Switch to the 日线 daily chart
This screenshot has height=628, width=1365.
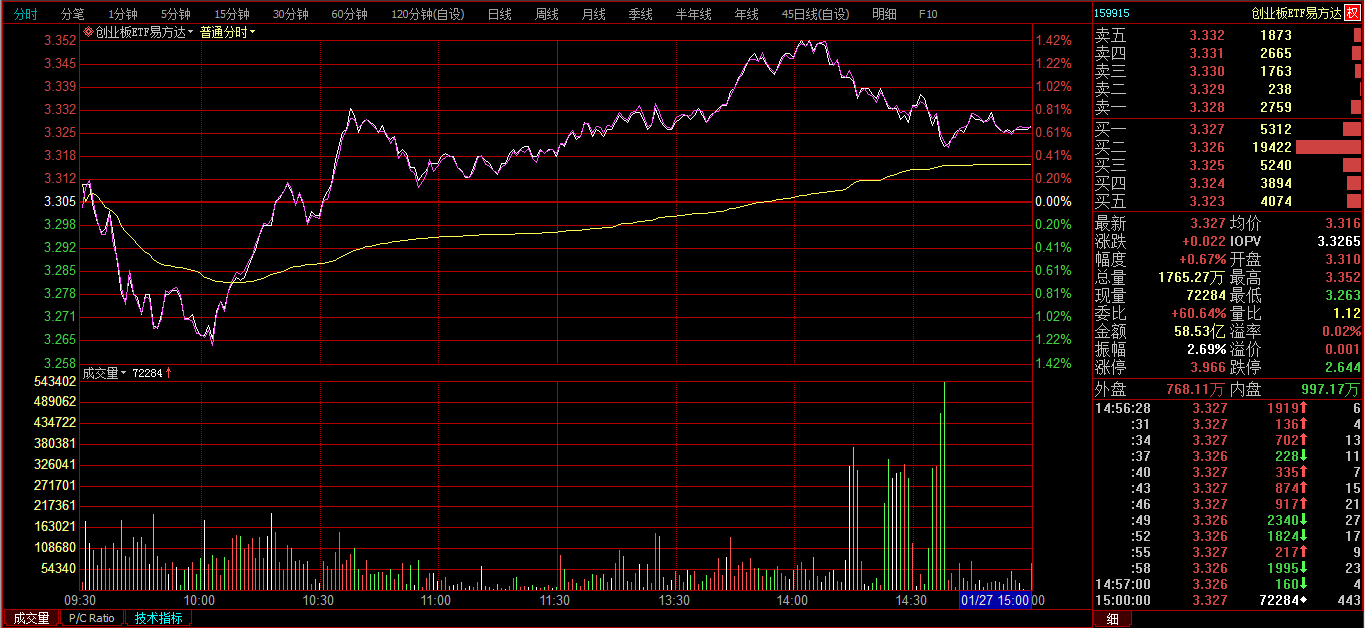[x=499, y=14]
